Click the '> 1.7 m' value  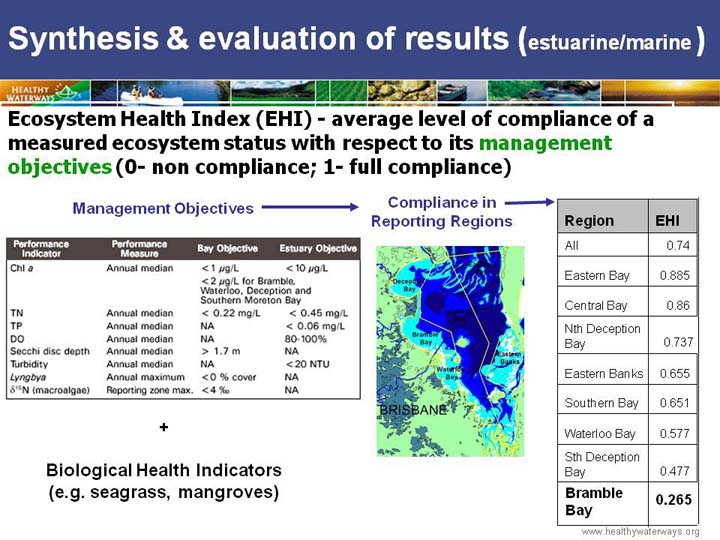220,351
